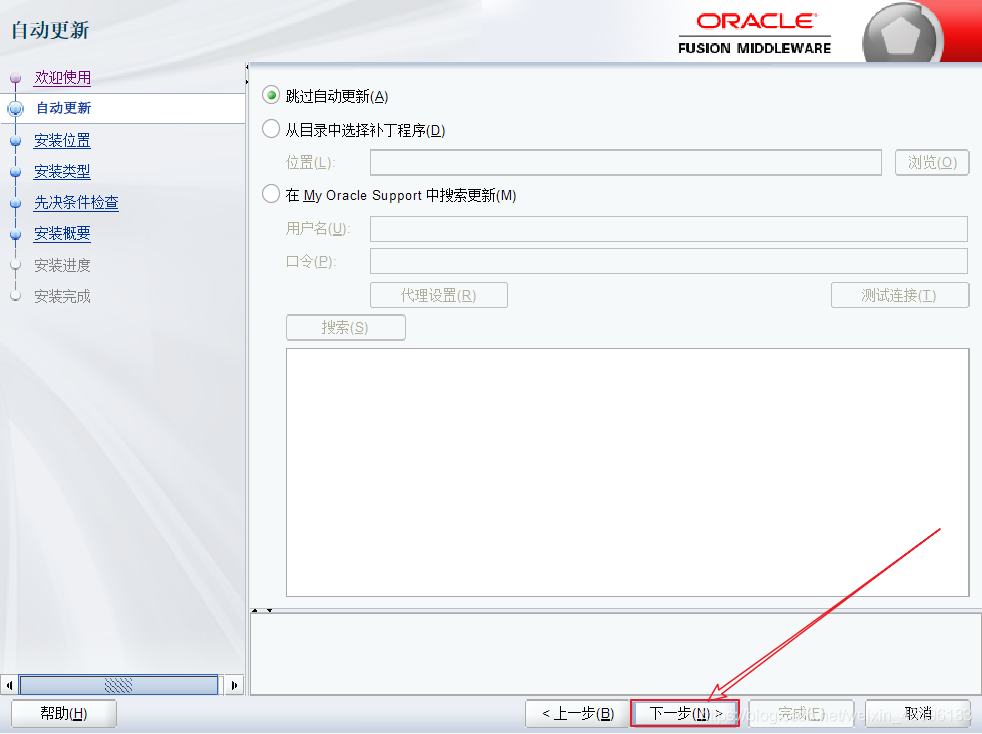Viewport: 982px width, 734px height.
Task: Click the sidebar horizontal scrollbar thumb
Action: pyautogui.click(x=118, y=685)
